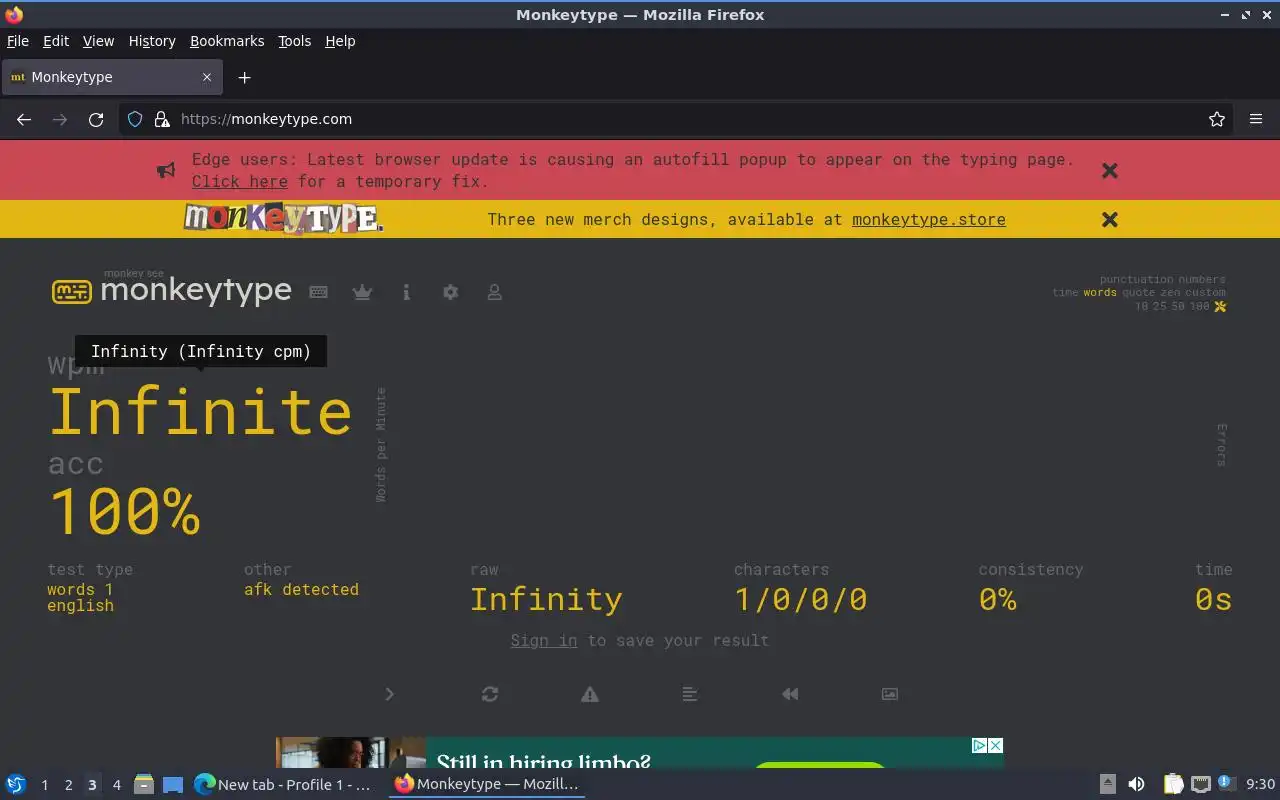Switch to workspace 1 in taskbar
The width and height of the screenshot is (1280, 800).
[44, 785]
